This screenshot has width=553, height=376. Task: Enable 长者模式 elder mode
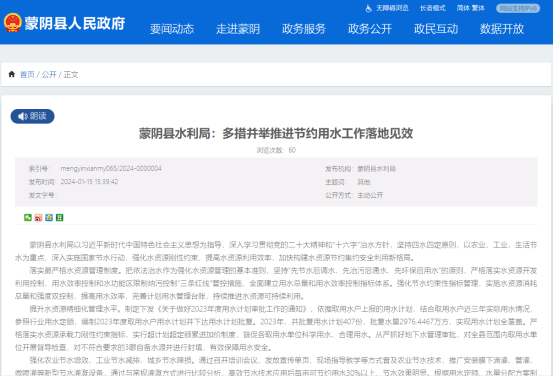click(433, 8)
